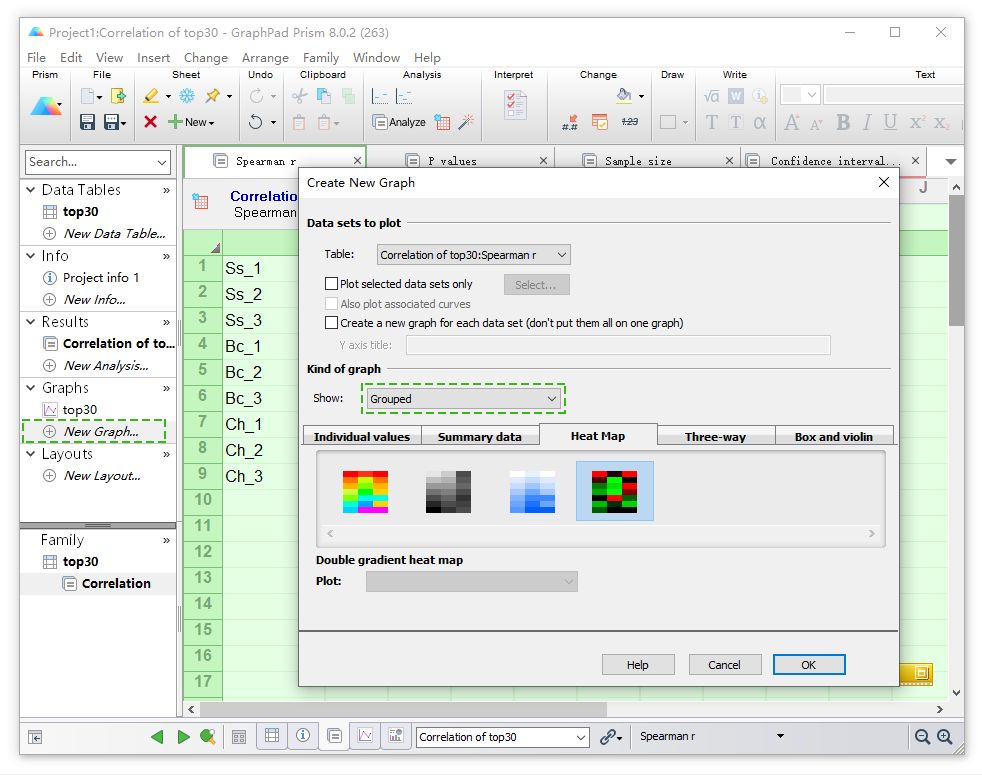982x775 pixels.
Task: Select the rainbow heat map thumbnail
Action: (365, 492)
